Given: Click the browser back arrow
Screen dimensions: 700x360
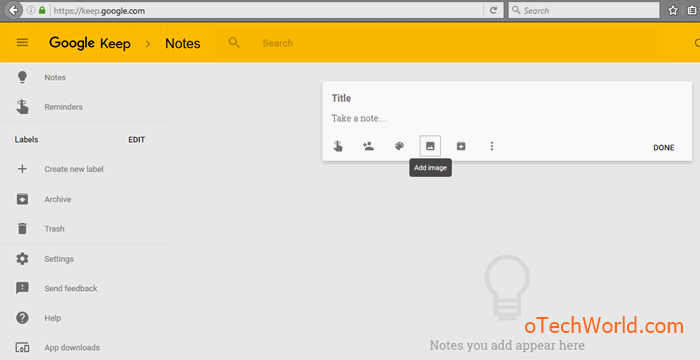Looking at the screenshot, I should pos(14,10).
